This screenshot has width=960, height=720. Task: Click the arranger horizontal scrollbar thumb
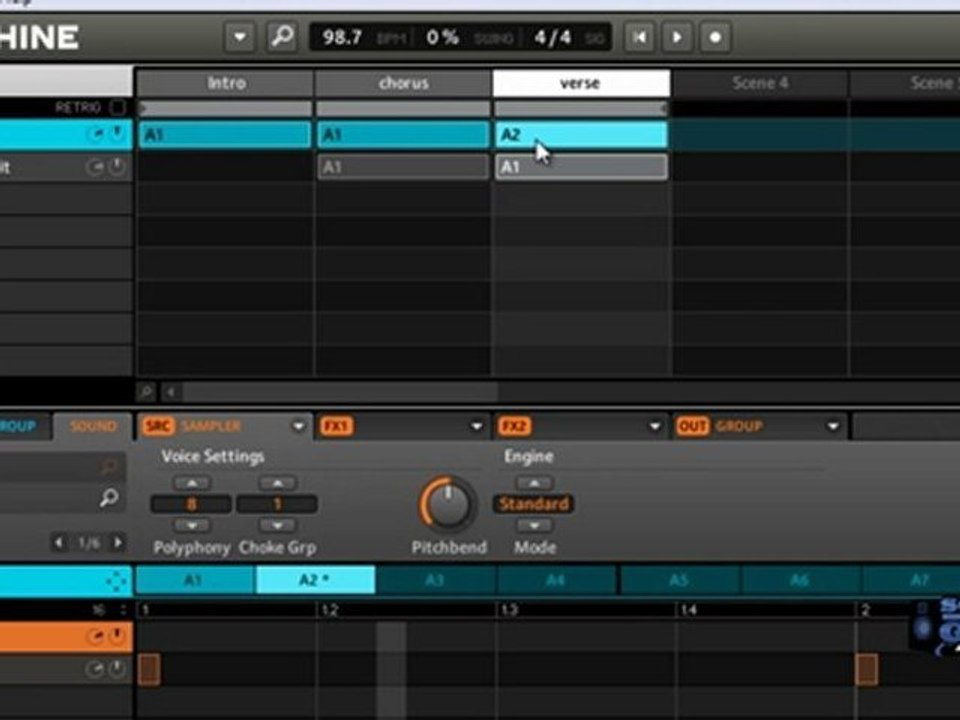coord(340,391)
